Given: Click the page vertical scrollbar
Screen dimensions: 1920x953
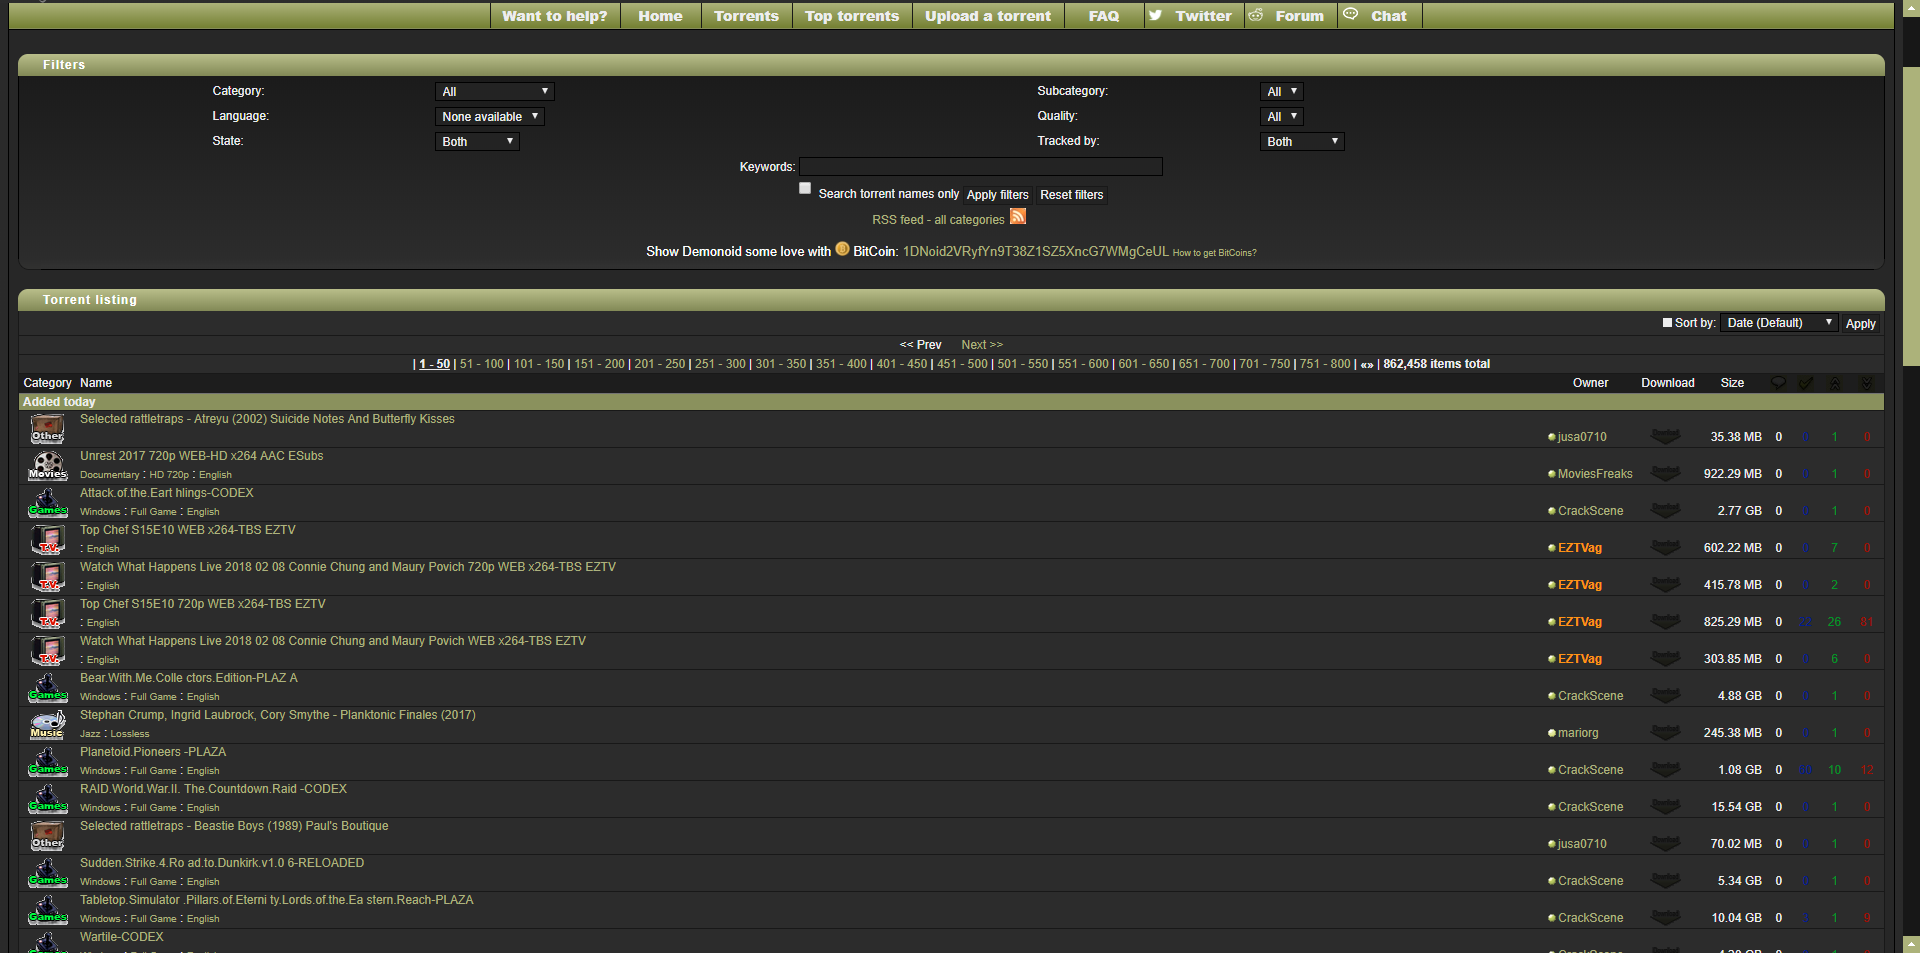Looking at the screenshot, I should click(1911, 215).
